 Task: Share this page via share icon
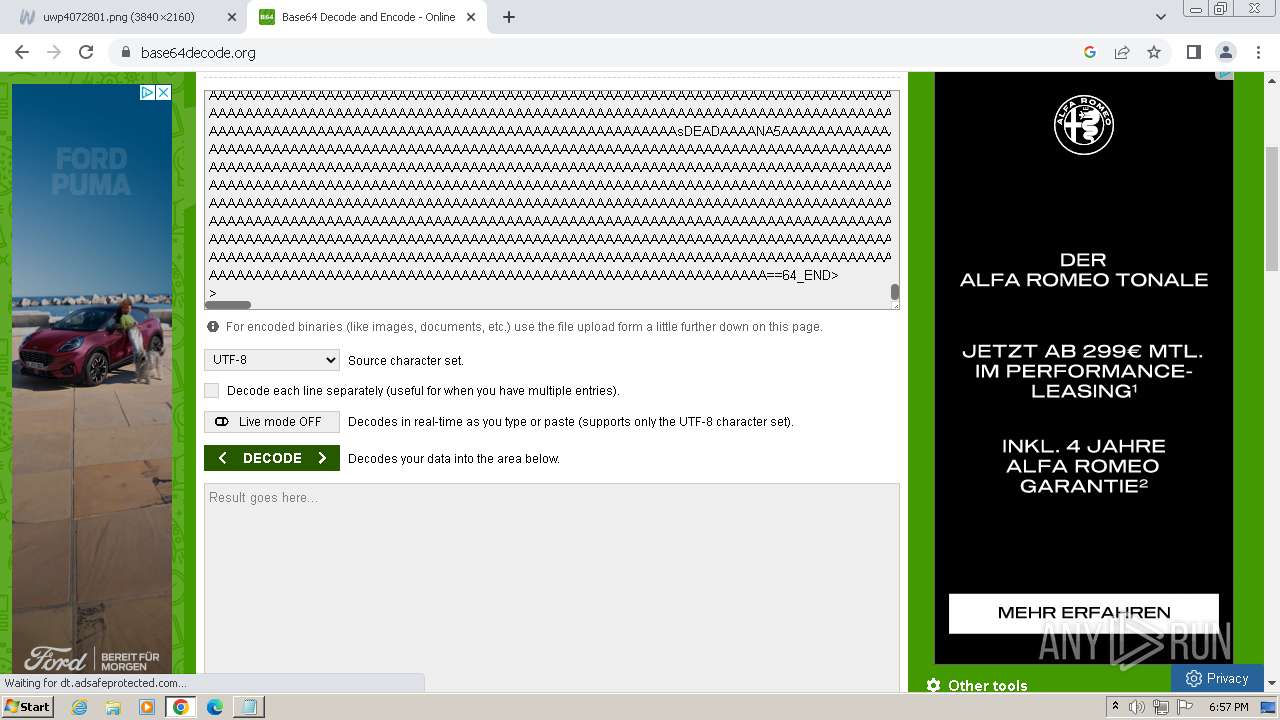(1122, 52)
